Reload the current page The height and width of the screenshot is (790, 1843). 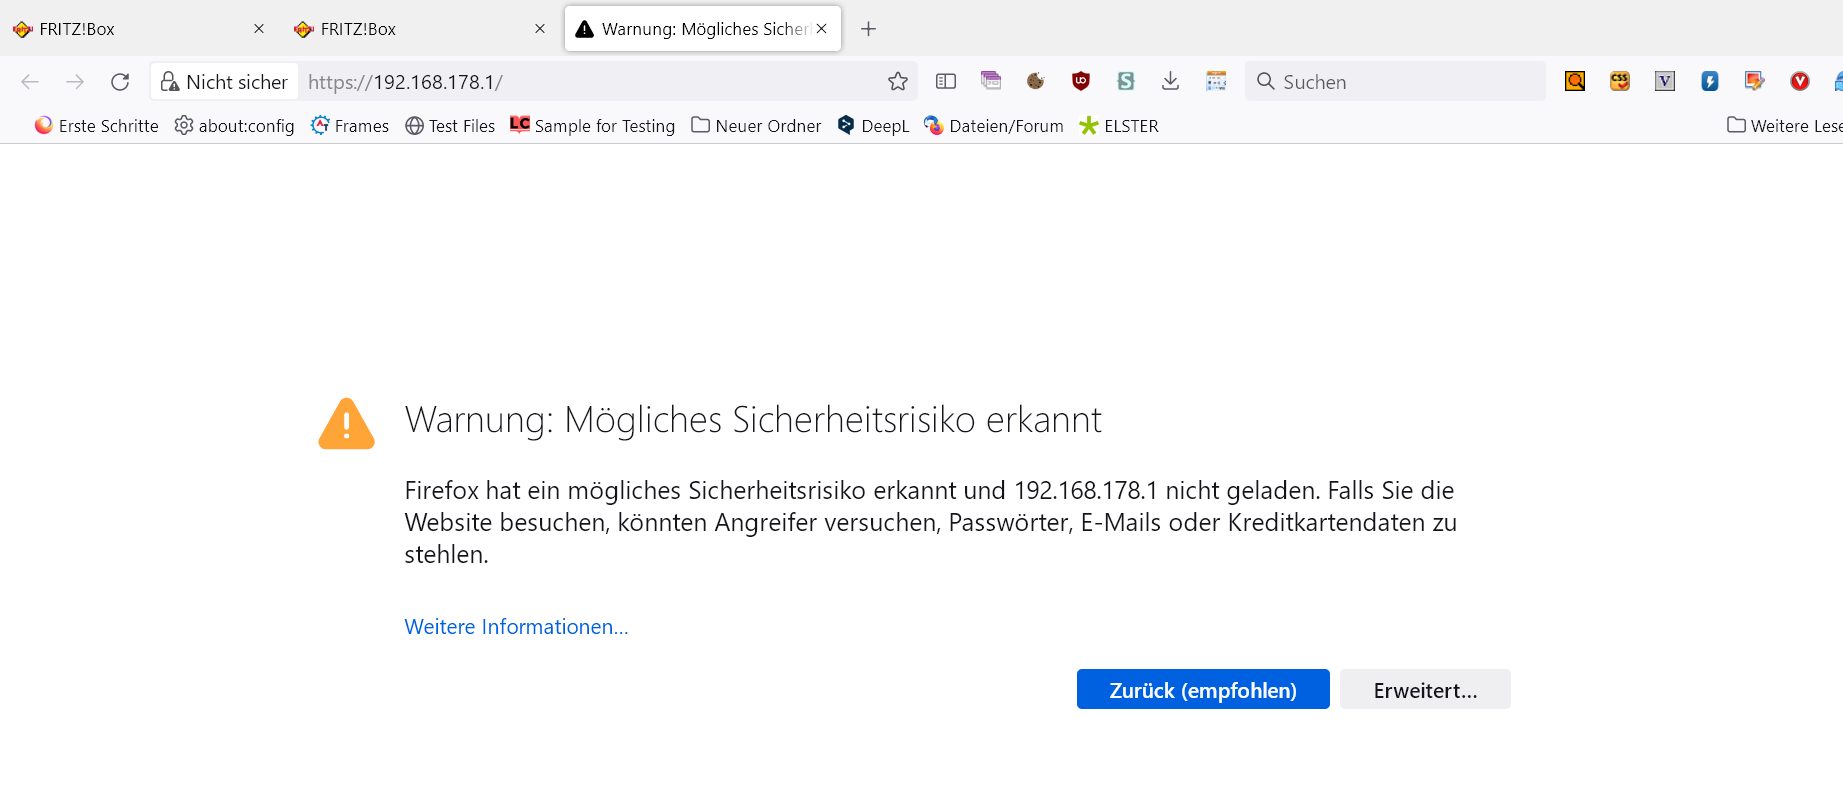[120, 82]
